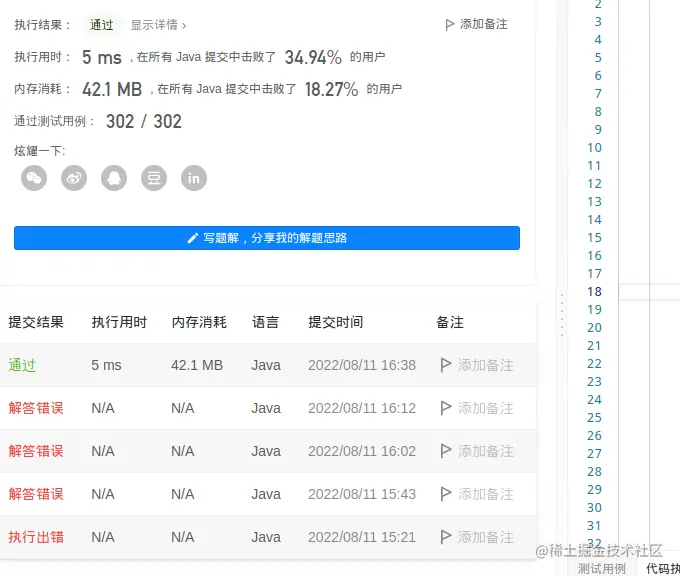Click editor line number 18
This screenshot has height=576, width=680.
(x=594, y=291)
